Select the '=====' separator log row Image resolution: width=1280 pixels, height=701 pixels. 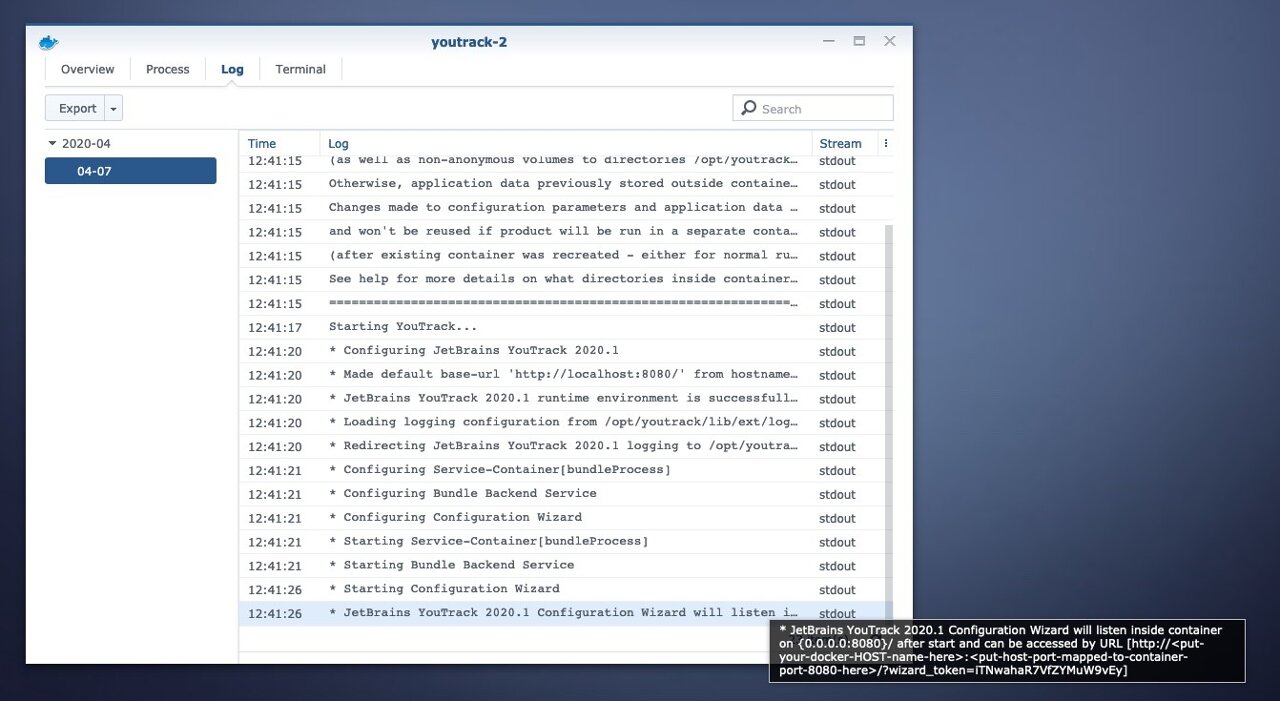pos(562,303)
